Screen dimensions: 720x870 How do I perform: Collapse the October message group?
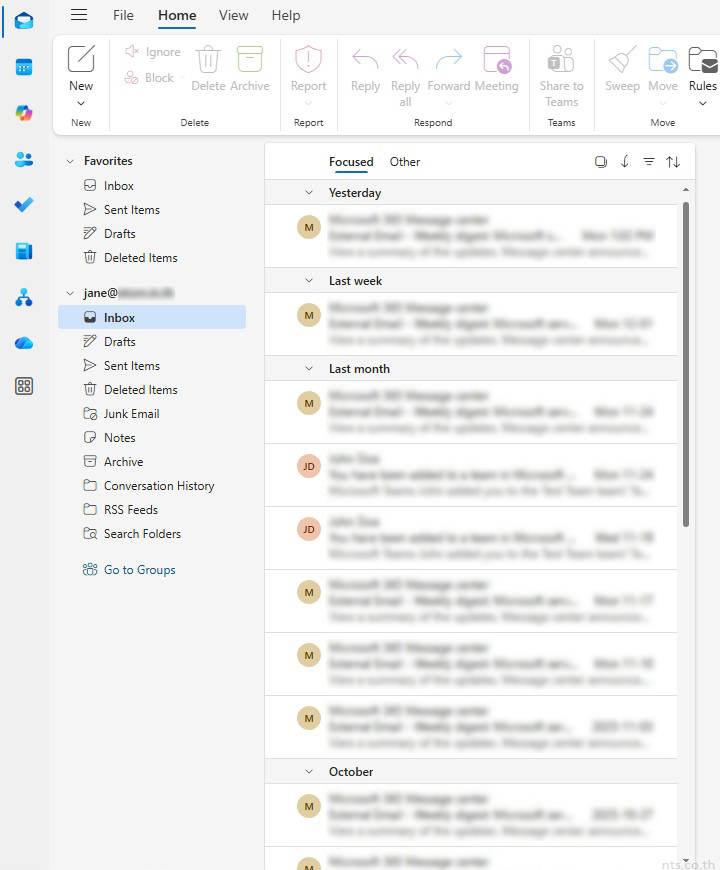pyautogui.click(x=309, y=771)
